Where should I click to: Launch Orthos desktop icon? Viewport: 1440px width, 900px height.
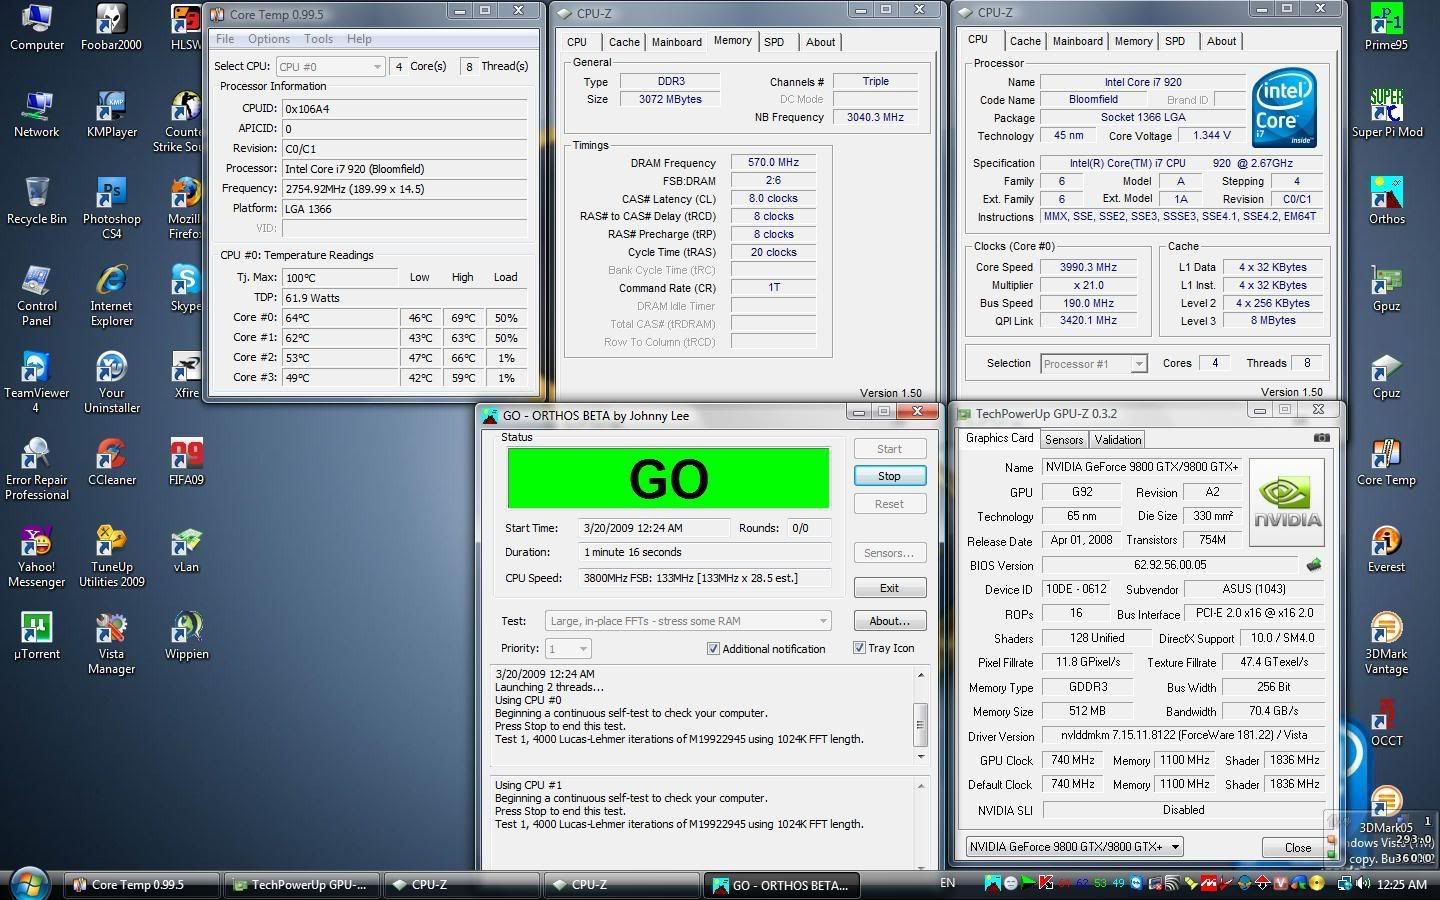1386,201
